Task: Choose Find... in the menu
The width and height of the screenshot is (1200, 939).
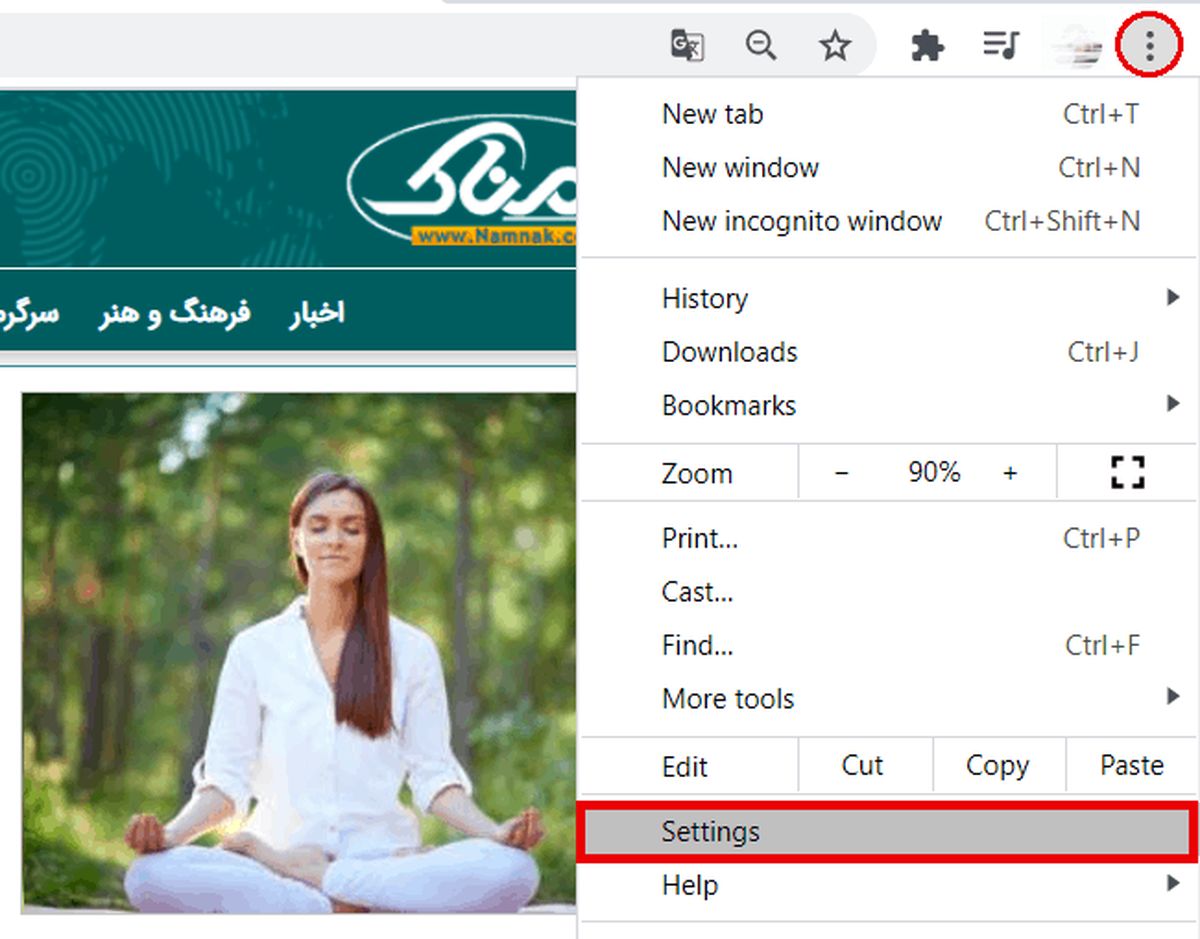Action: [x=890, y=645]
